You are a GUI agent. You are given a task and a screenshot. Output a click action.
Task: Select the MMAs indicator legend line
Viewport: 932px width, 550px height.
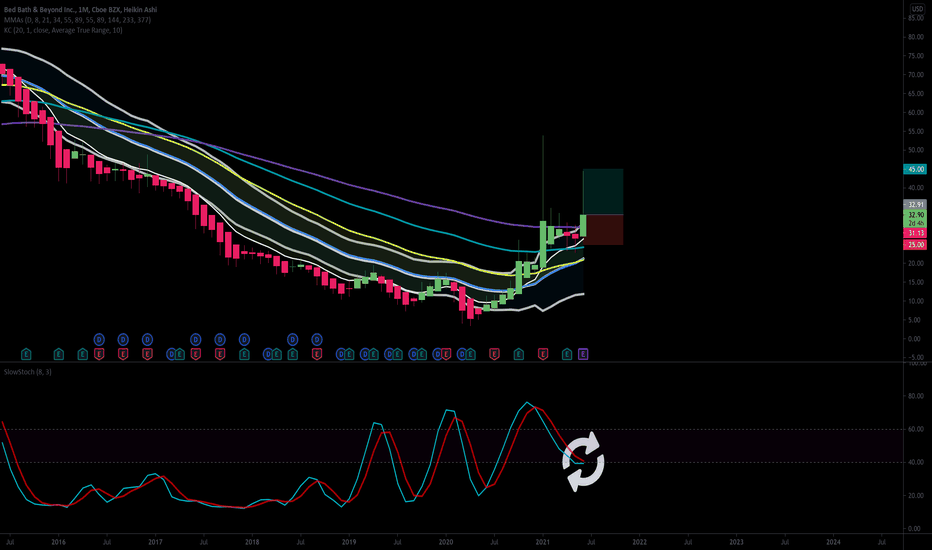coord(77,20)
